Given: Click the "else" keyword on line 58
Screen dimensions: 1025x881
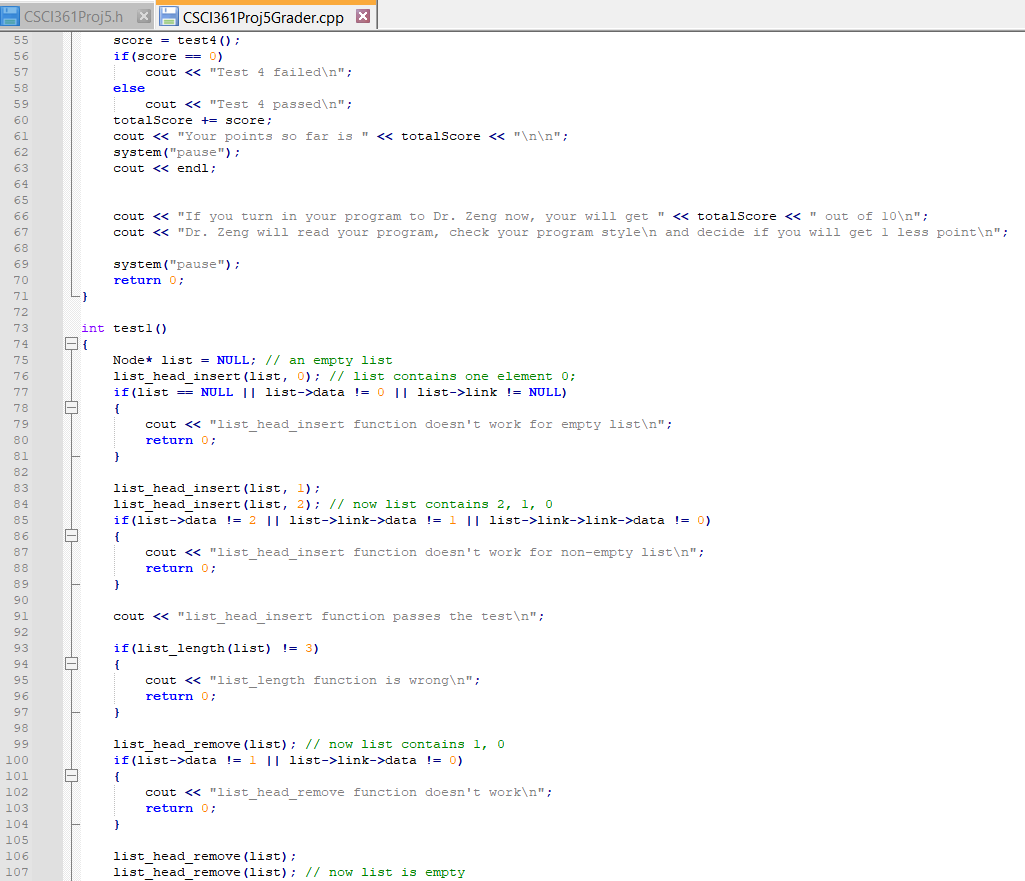Looking at the screenshot, I should (129, 88).
